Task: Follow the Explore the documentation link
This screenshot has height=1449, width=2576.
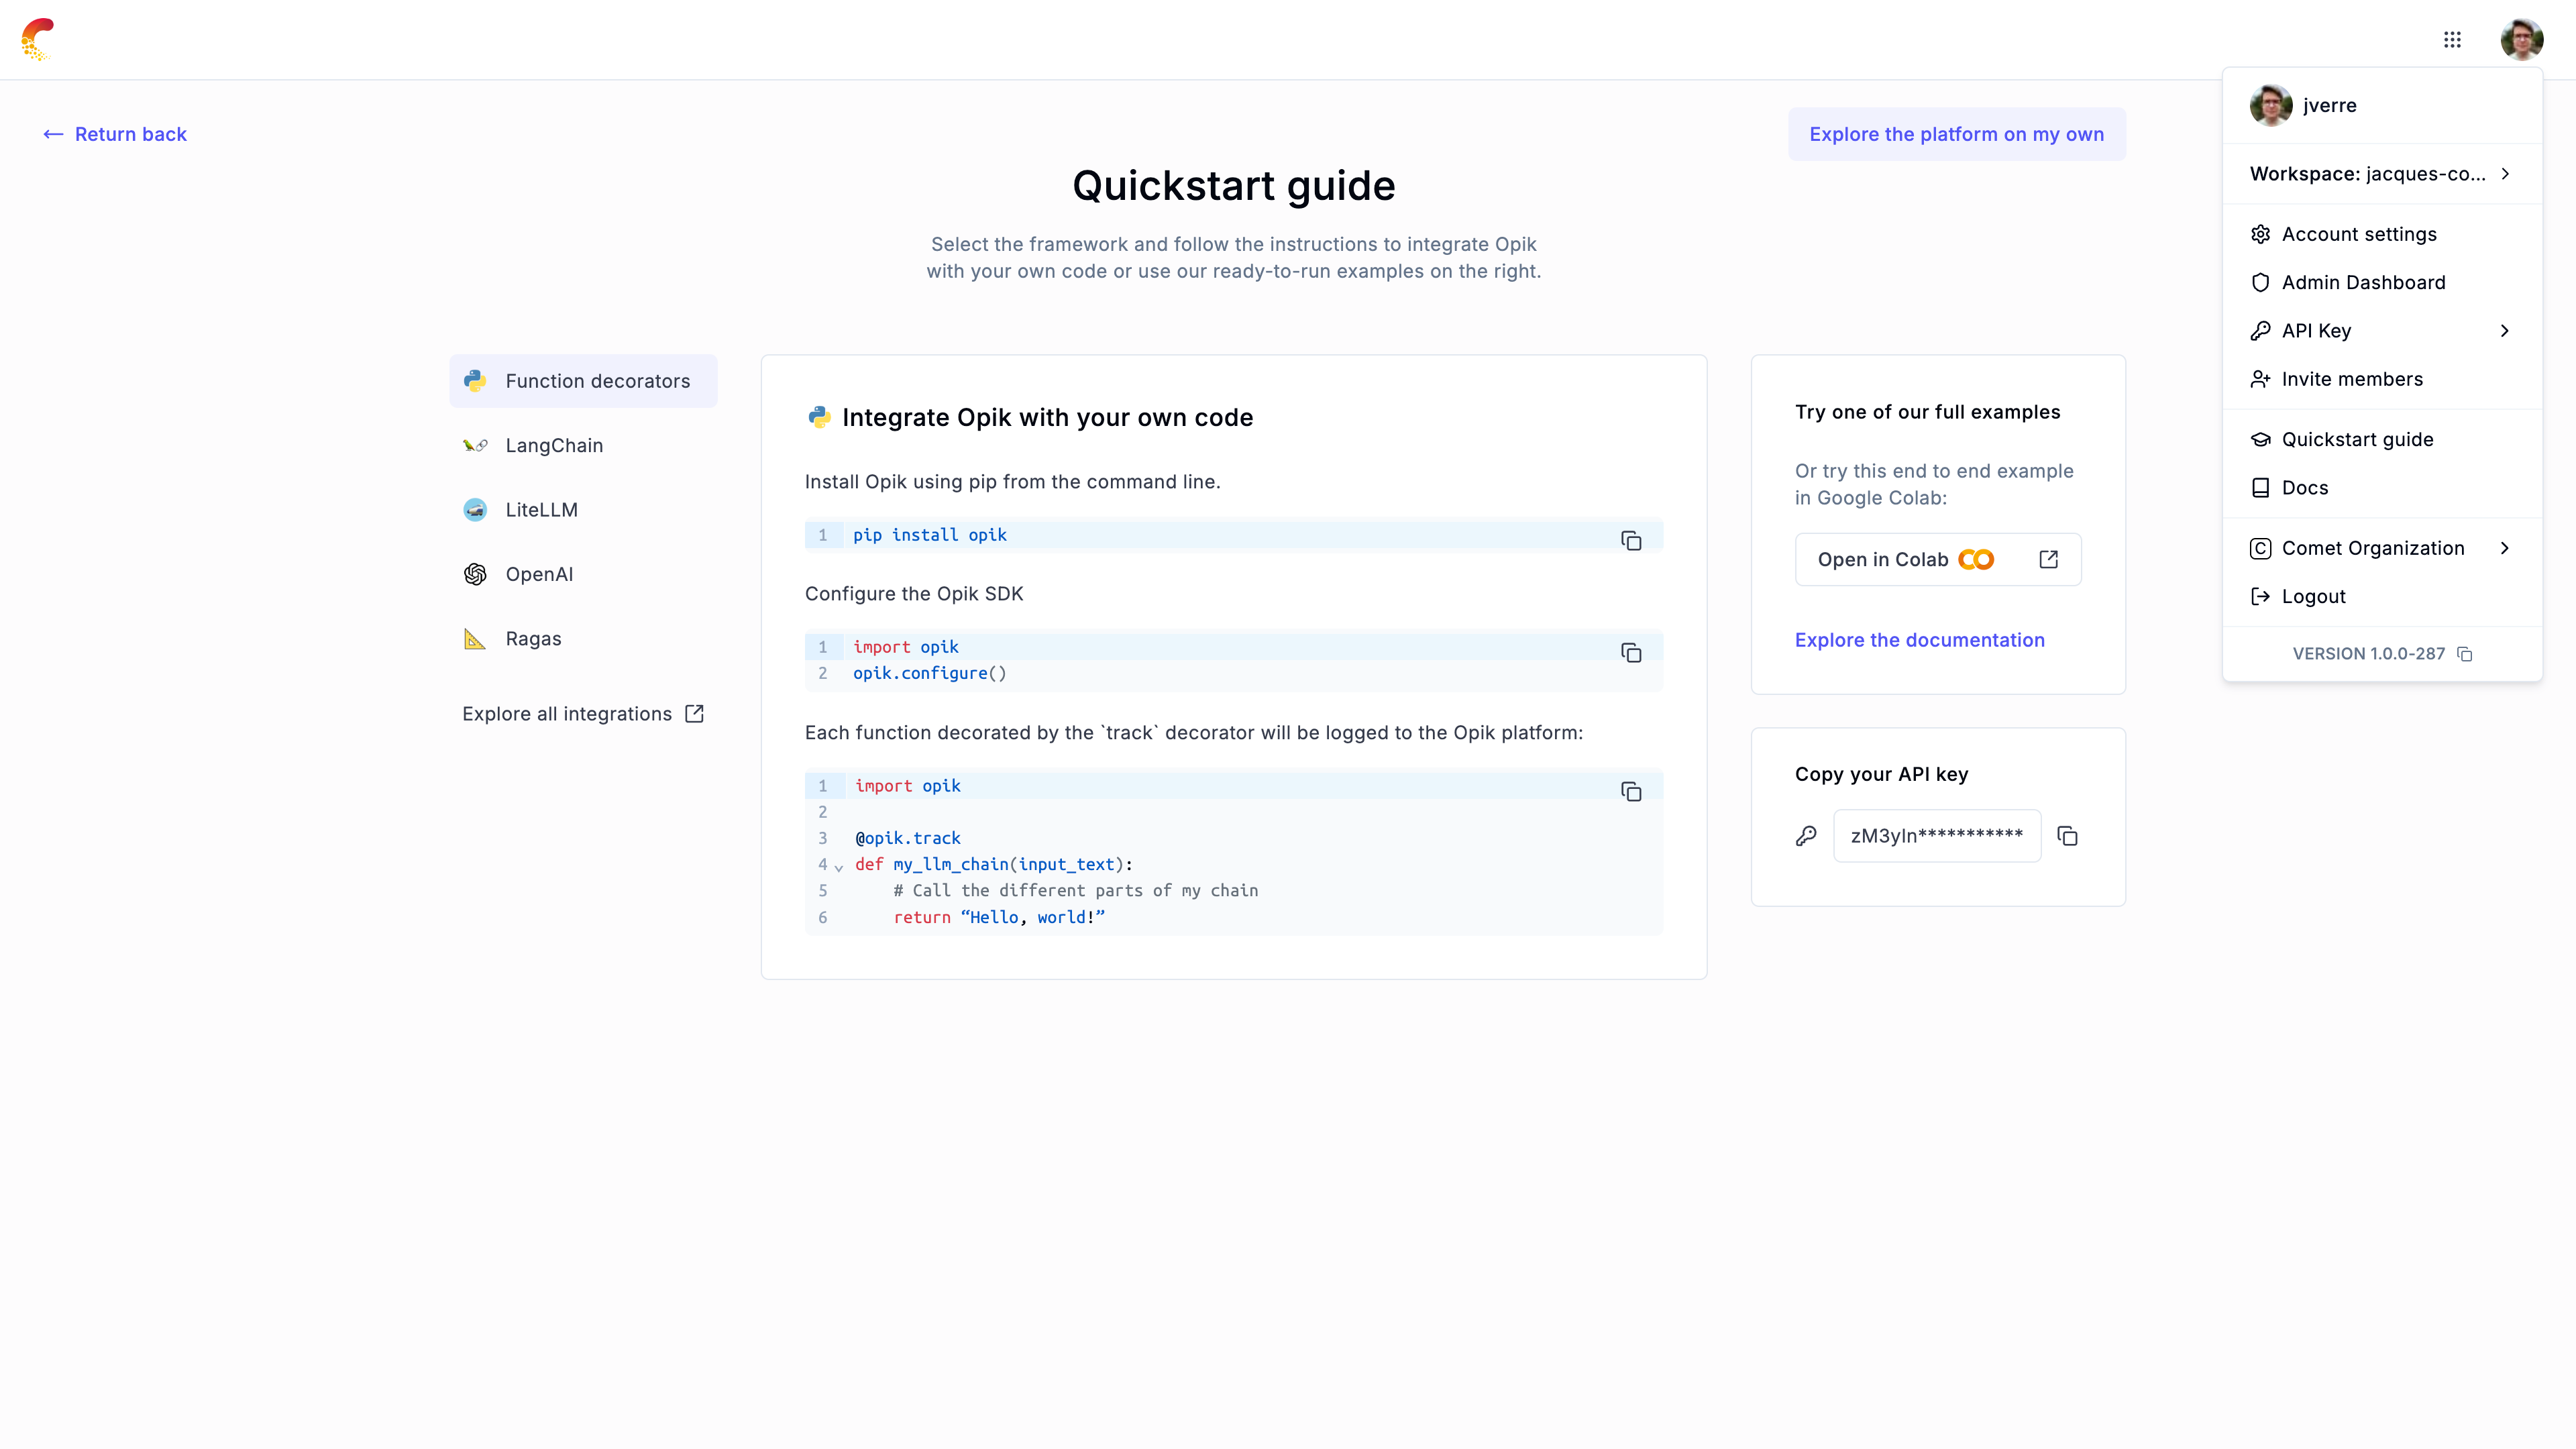Action: (x=1919, y=640)
